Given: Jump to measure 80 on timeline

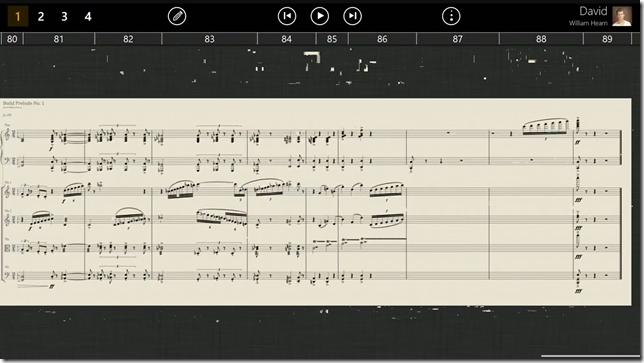Looking at the screenshot, I should pyautogui.click(x=12, y=39).
